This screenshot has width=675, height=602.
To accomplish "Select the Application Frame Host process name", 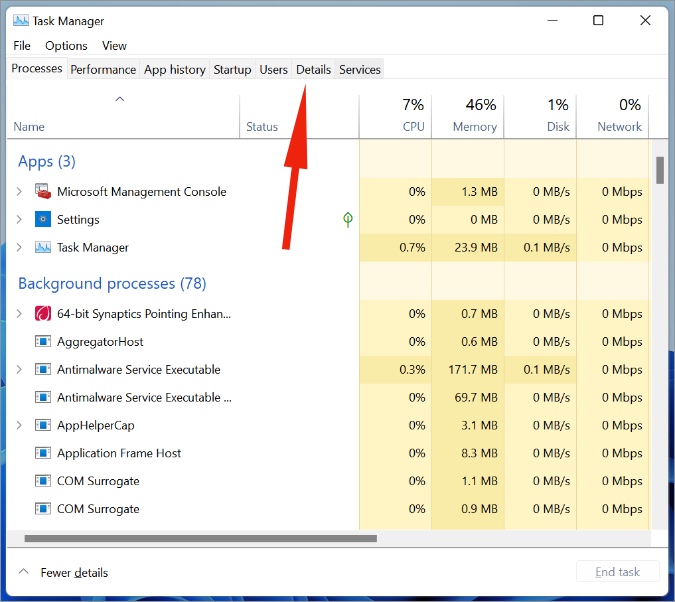I will (119, 453).
